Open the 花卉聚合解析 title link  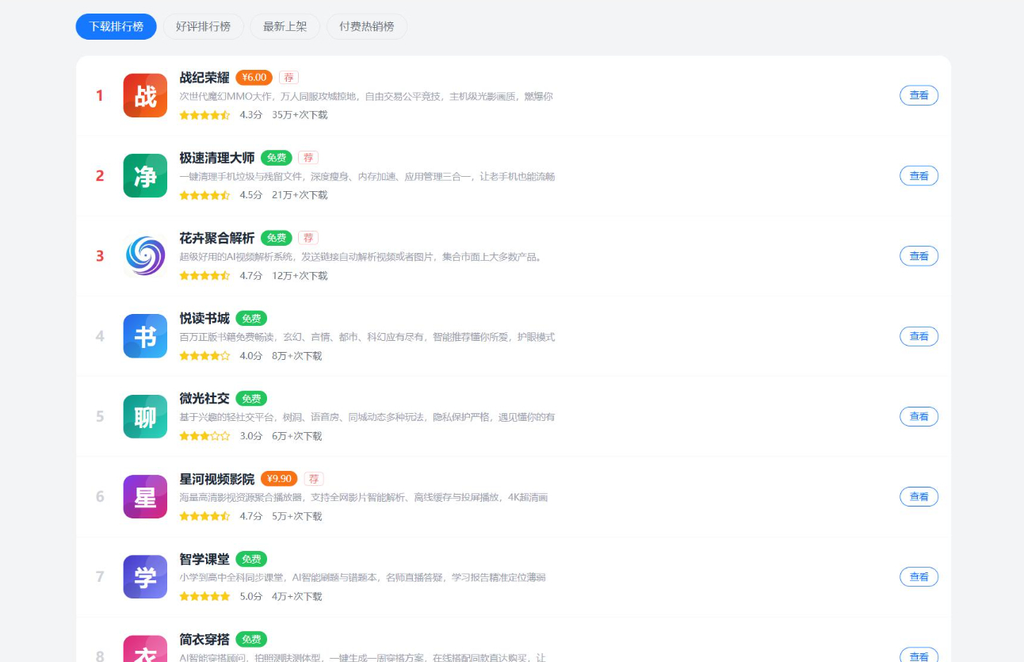[x=217, y=238]
